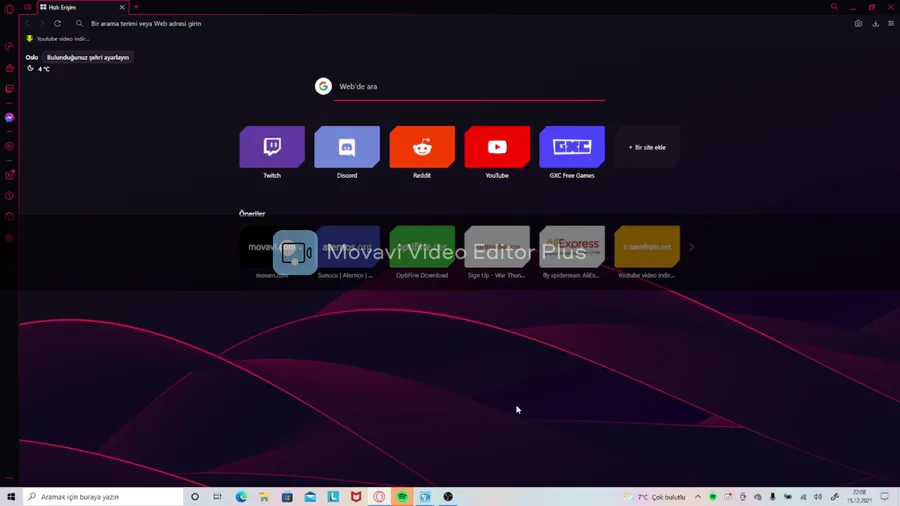Viewport: 900px width, 506px height.
Task: Click Bulunduğunuz şehri ayarlayın button
Action: [x=88, y=57]
